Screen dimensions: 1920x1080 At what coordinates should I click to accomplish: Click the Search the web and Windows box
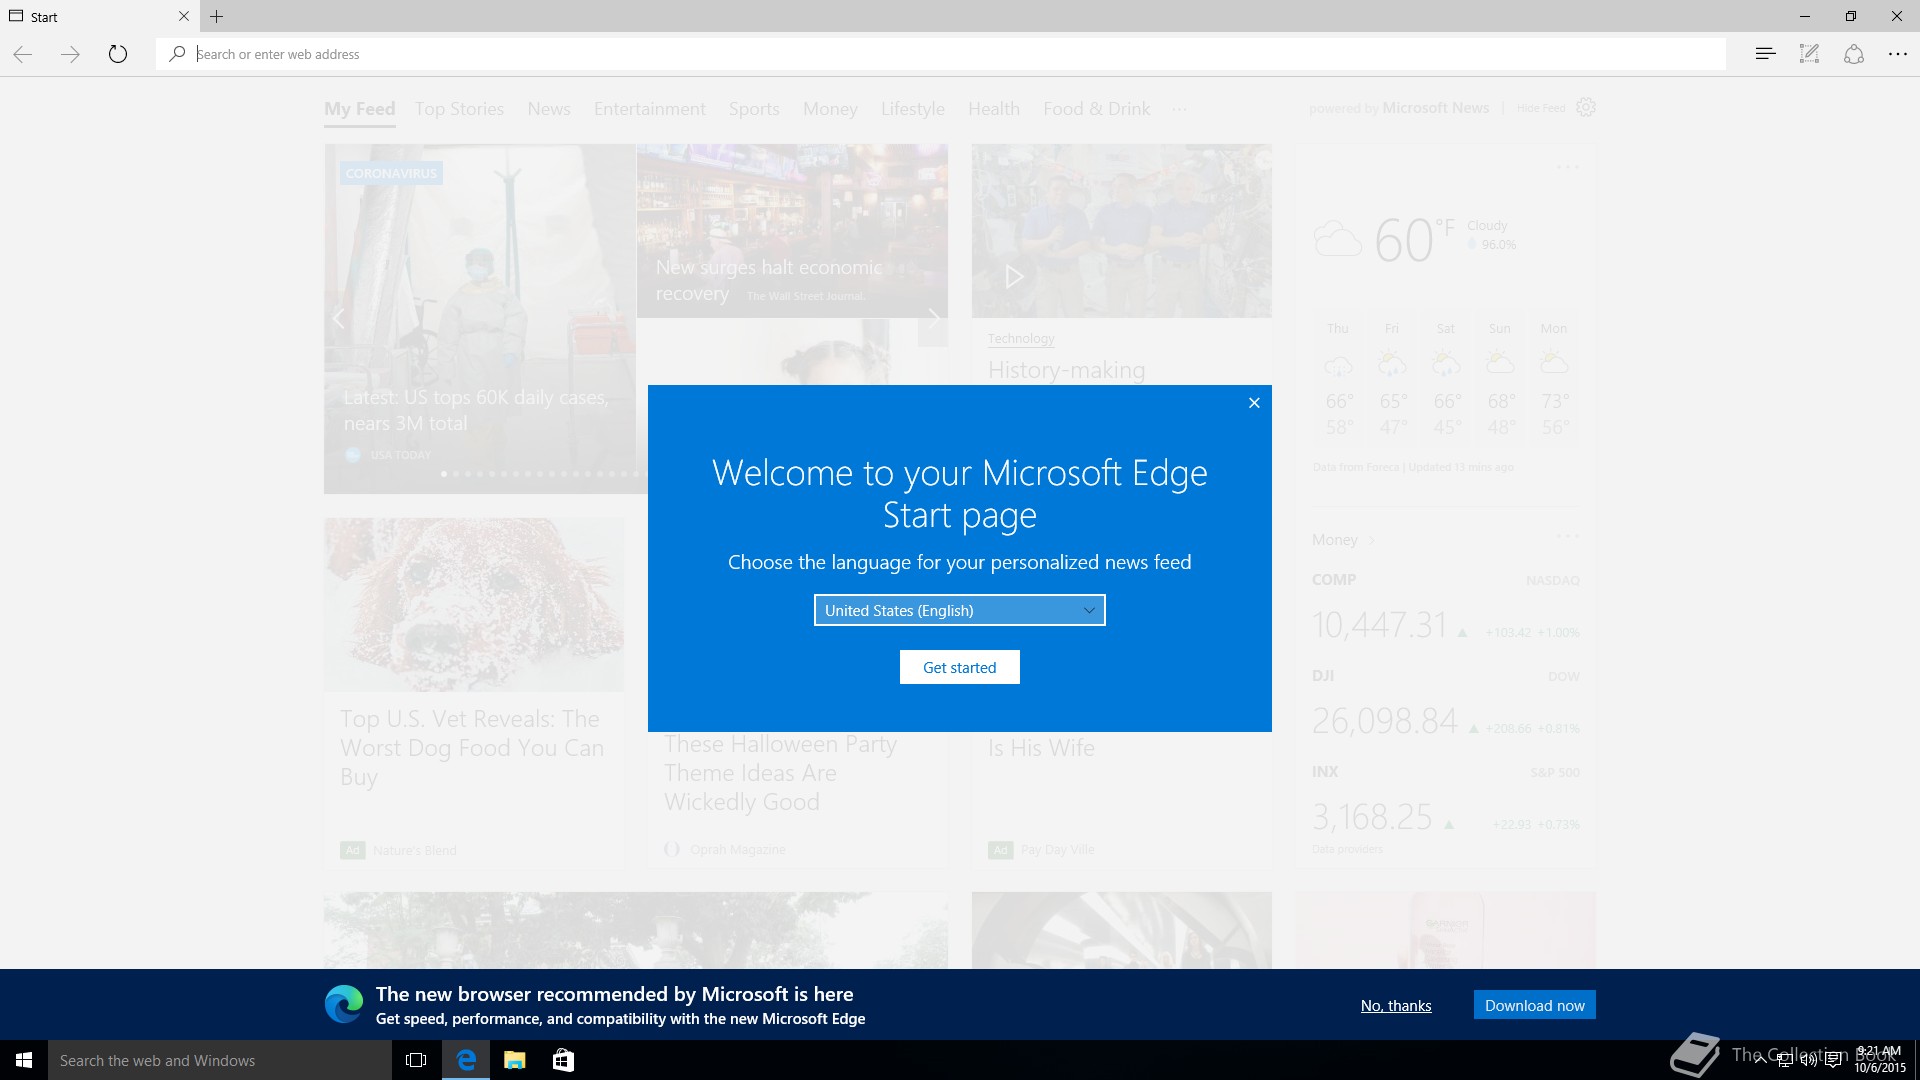(220, 1060)
